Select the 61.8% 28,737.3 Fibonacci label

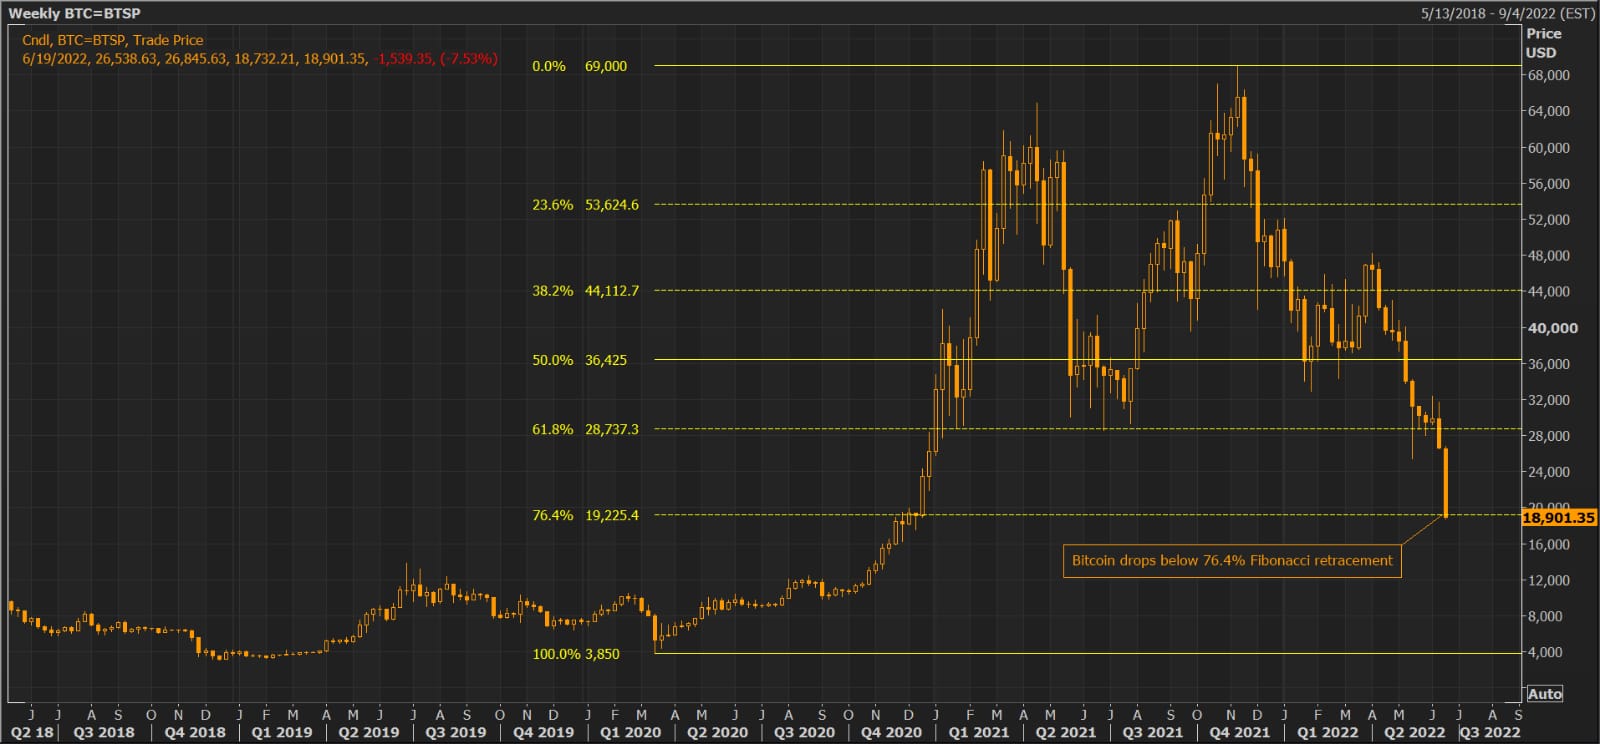click(x=585, y=429)
